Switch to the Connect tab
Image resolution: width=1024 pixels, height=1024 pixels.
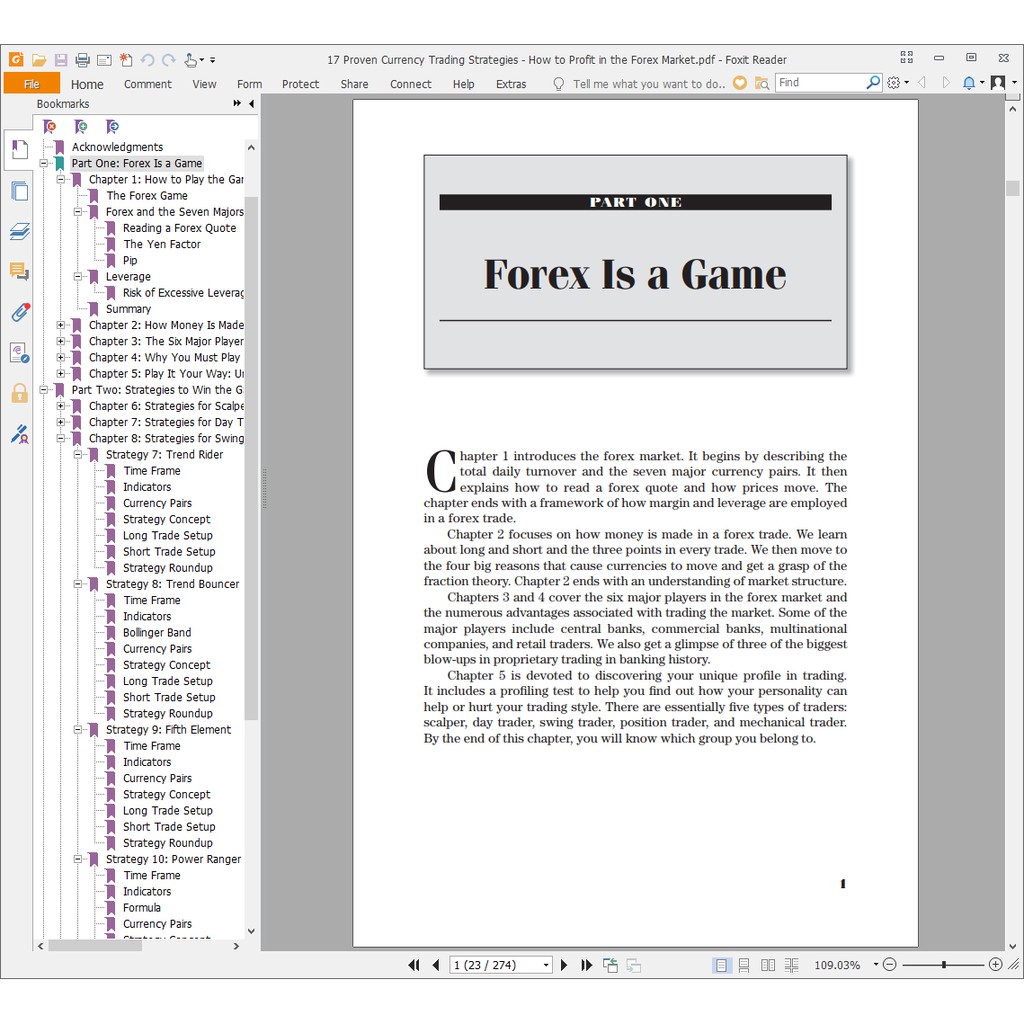point(411,84)
